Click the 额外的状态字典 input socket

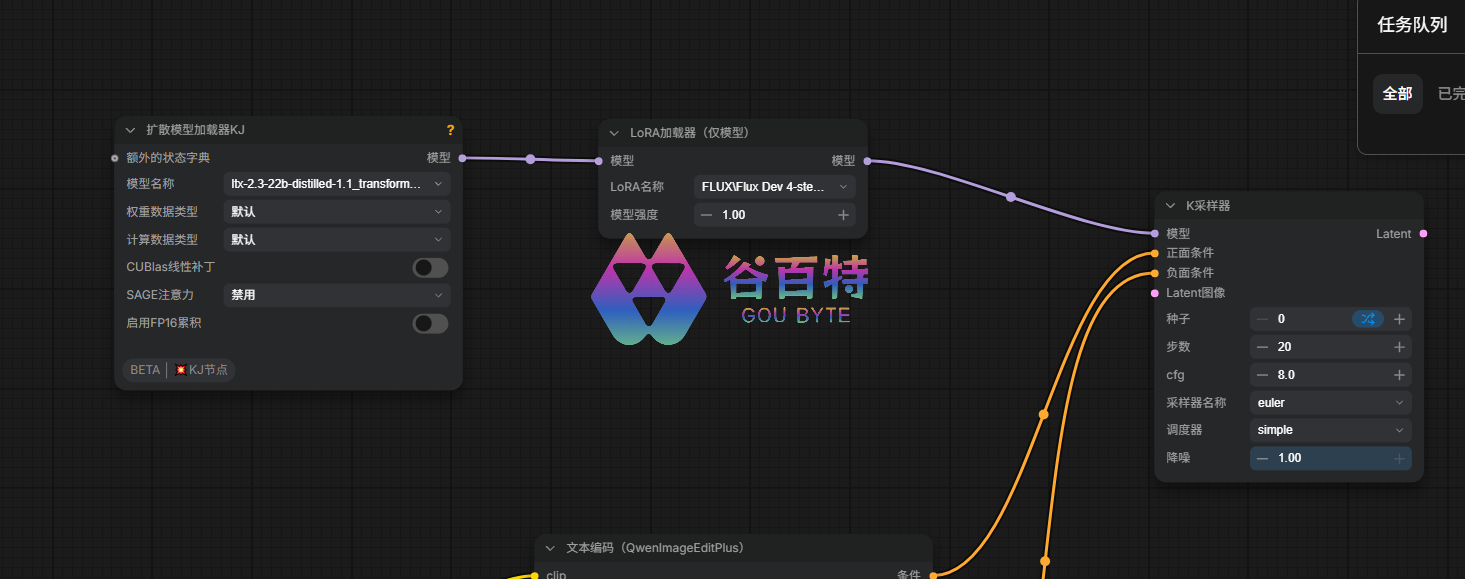115,158
